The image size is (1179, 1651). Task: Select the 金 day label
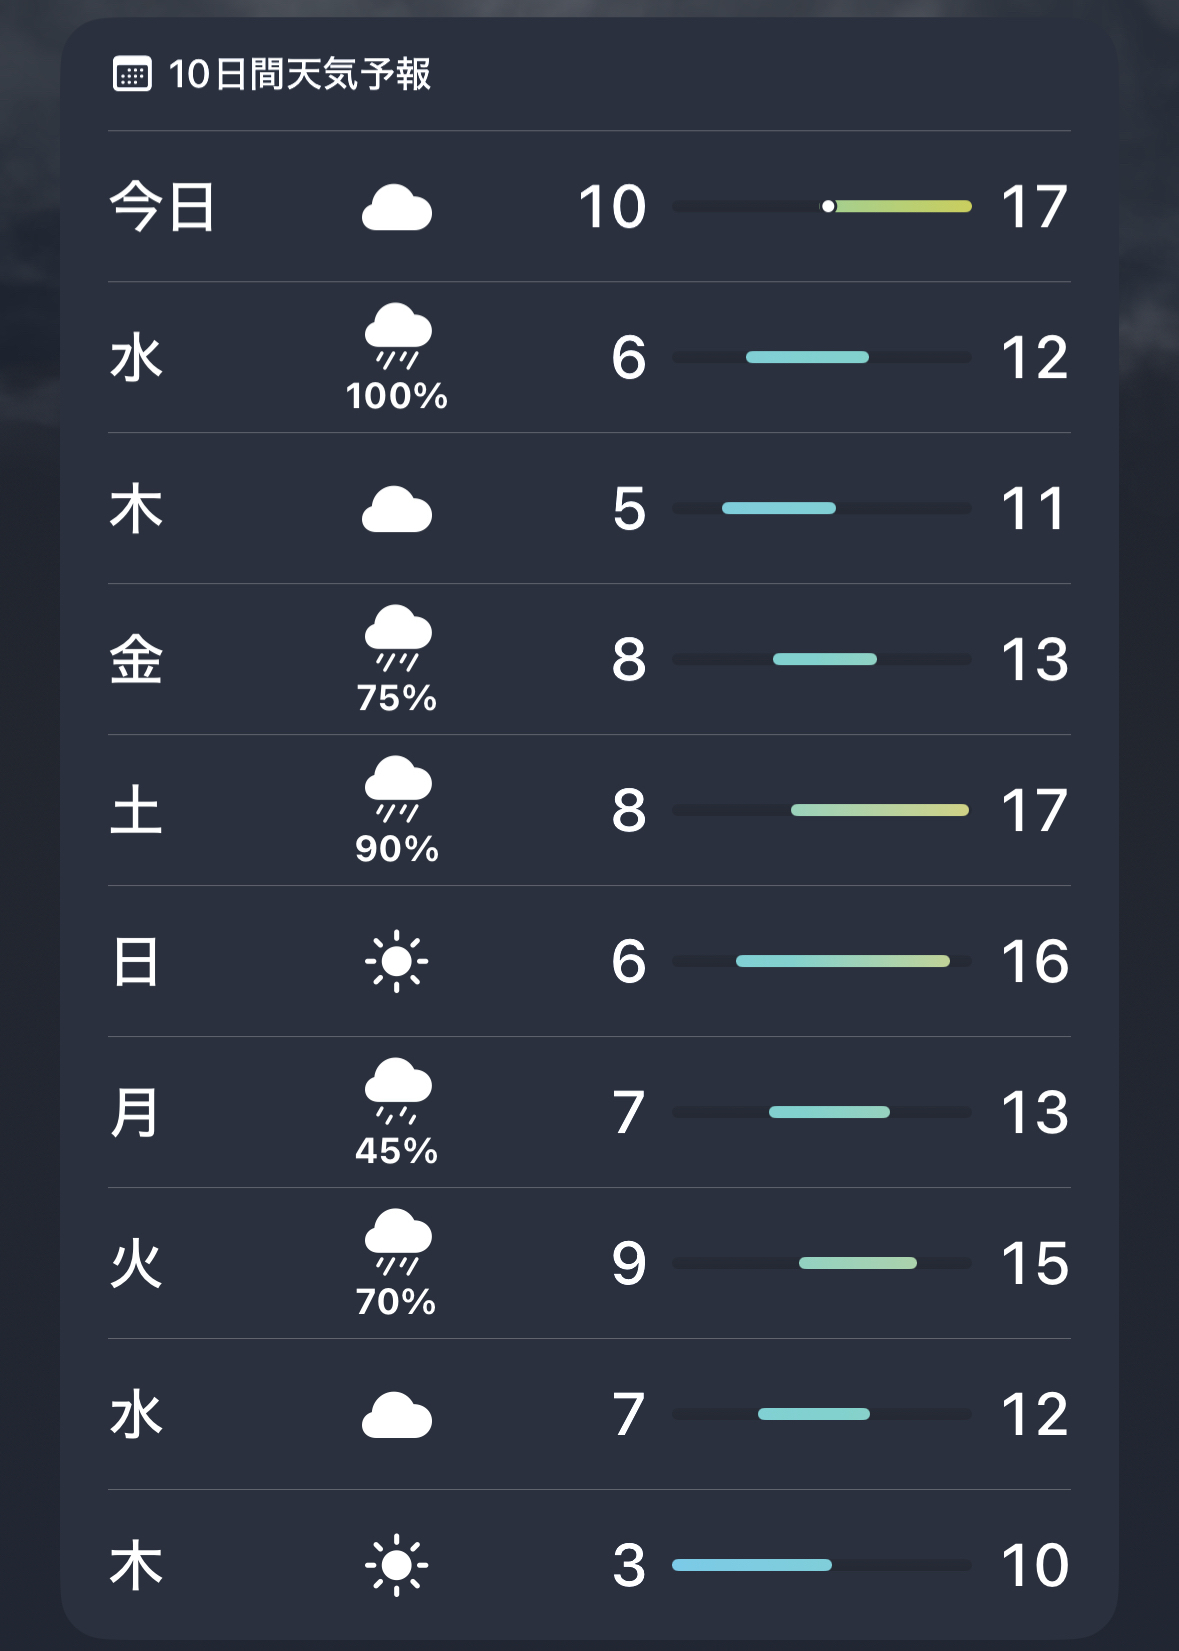(x=136, y=660)
